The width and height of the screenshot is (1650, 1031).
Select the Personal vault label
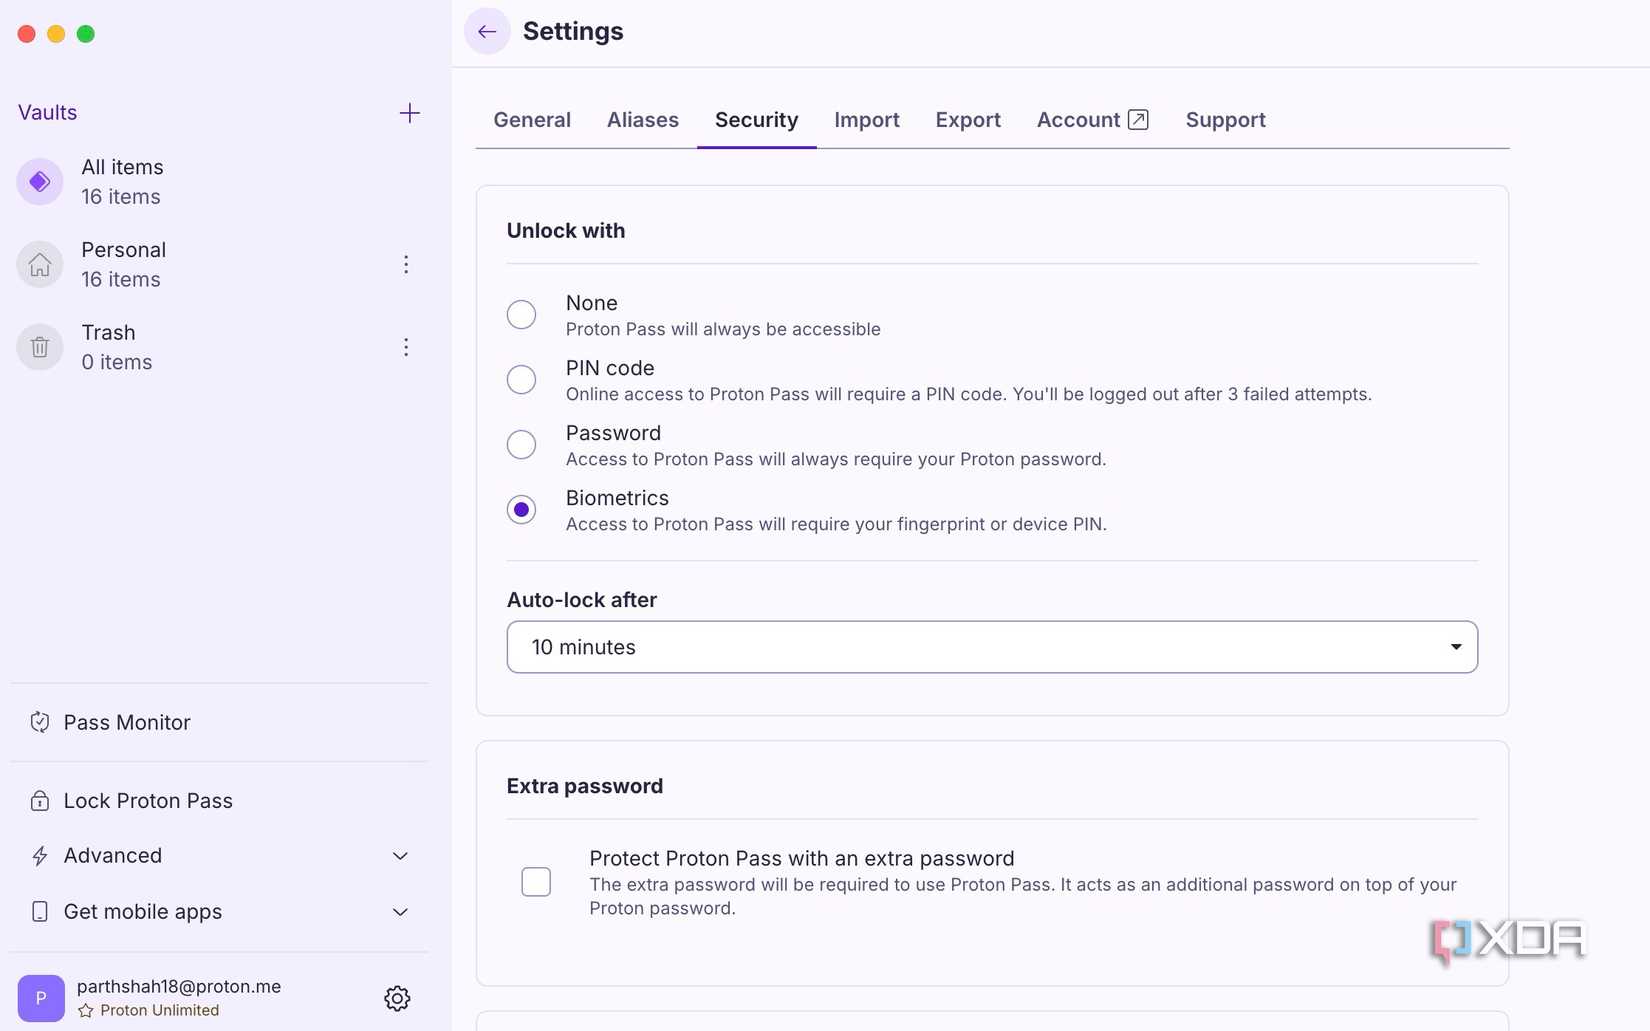pos(124,250)
